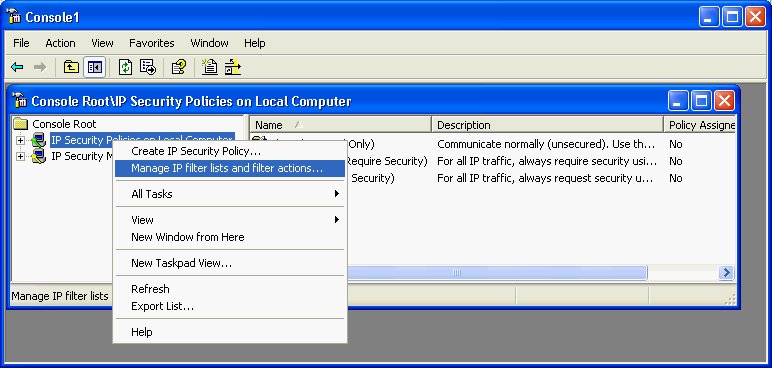Screen dimensions: 772x368
Task: Click the Export List toolbar icon
Action: (x=148, y=67)
